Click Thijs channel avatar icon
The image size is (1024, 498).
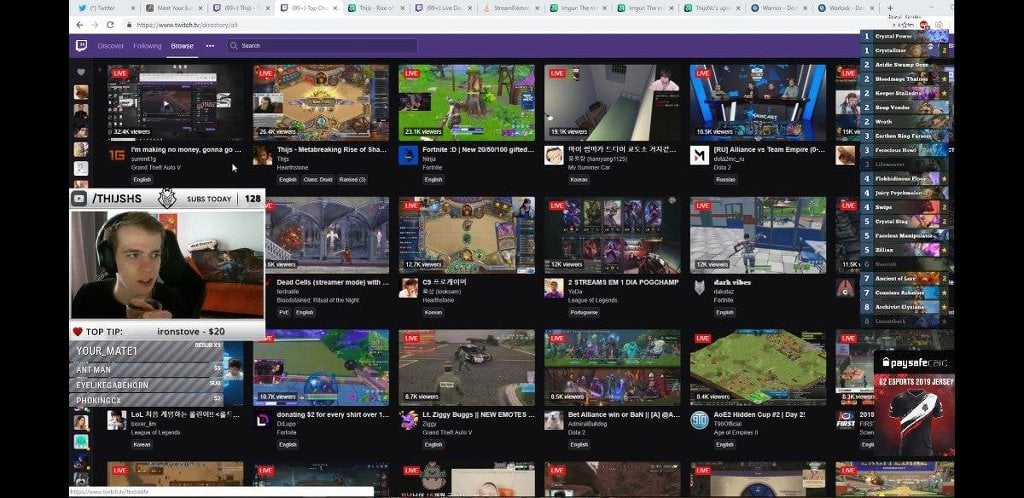pos(263,155)
